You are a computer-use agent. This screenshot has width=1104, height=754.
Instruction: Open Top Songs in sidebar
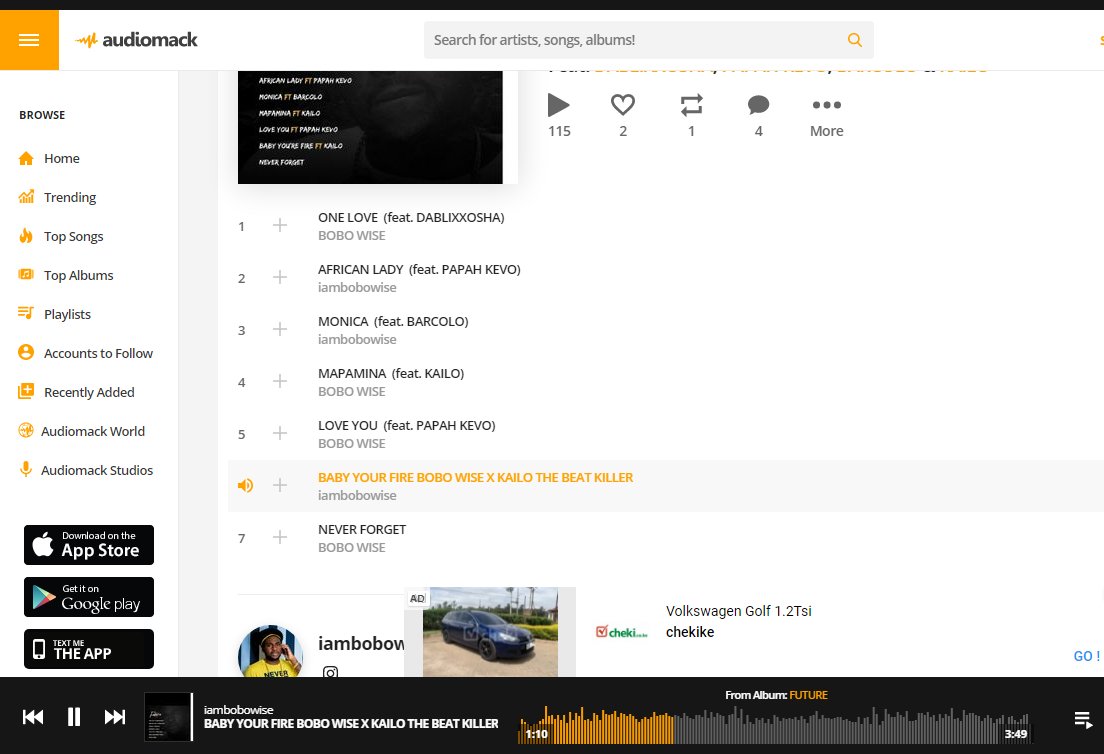pyautogui.click(x=73, y=237)
